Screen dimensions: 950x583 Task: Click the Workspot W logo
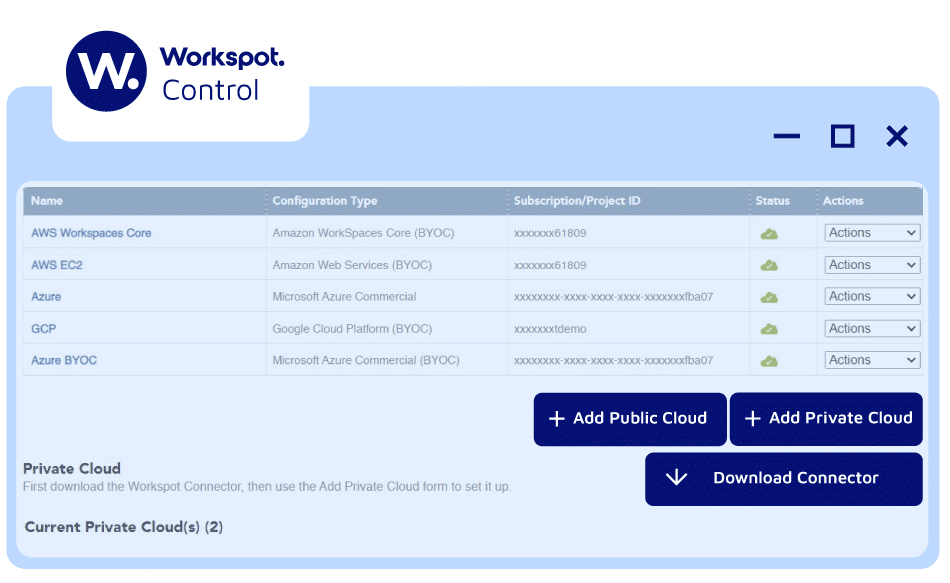[x=106, y=72]
